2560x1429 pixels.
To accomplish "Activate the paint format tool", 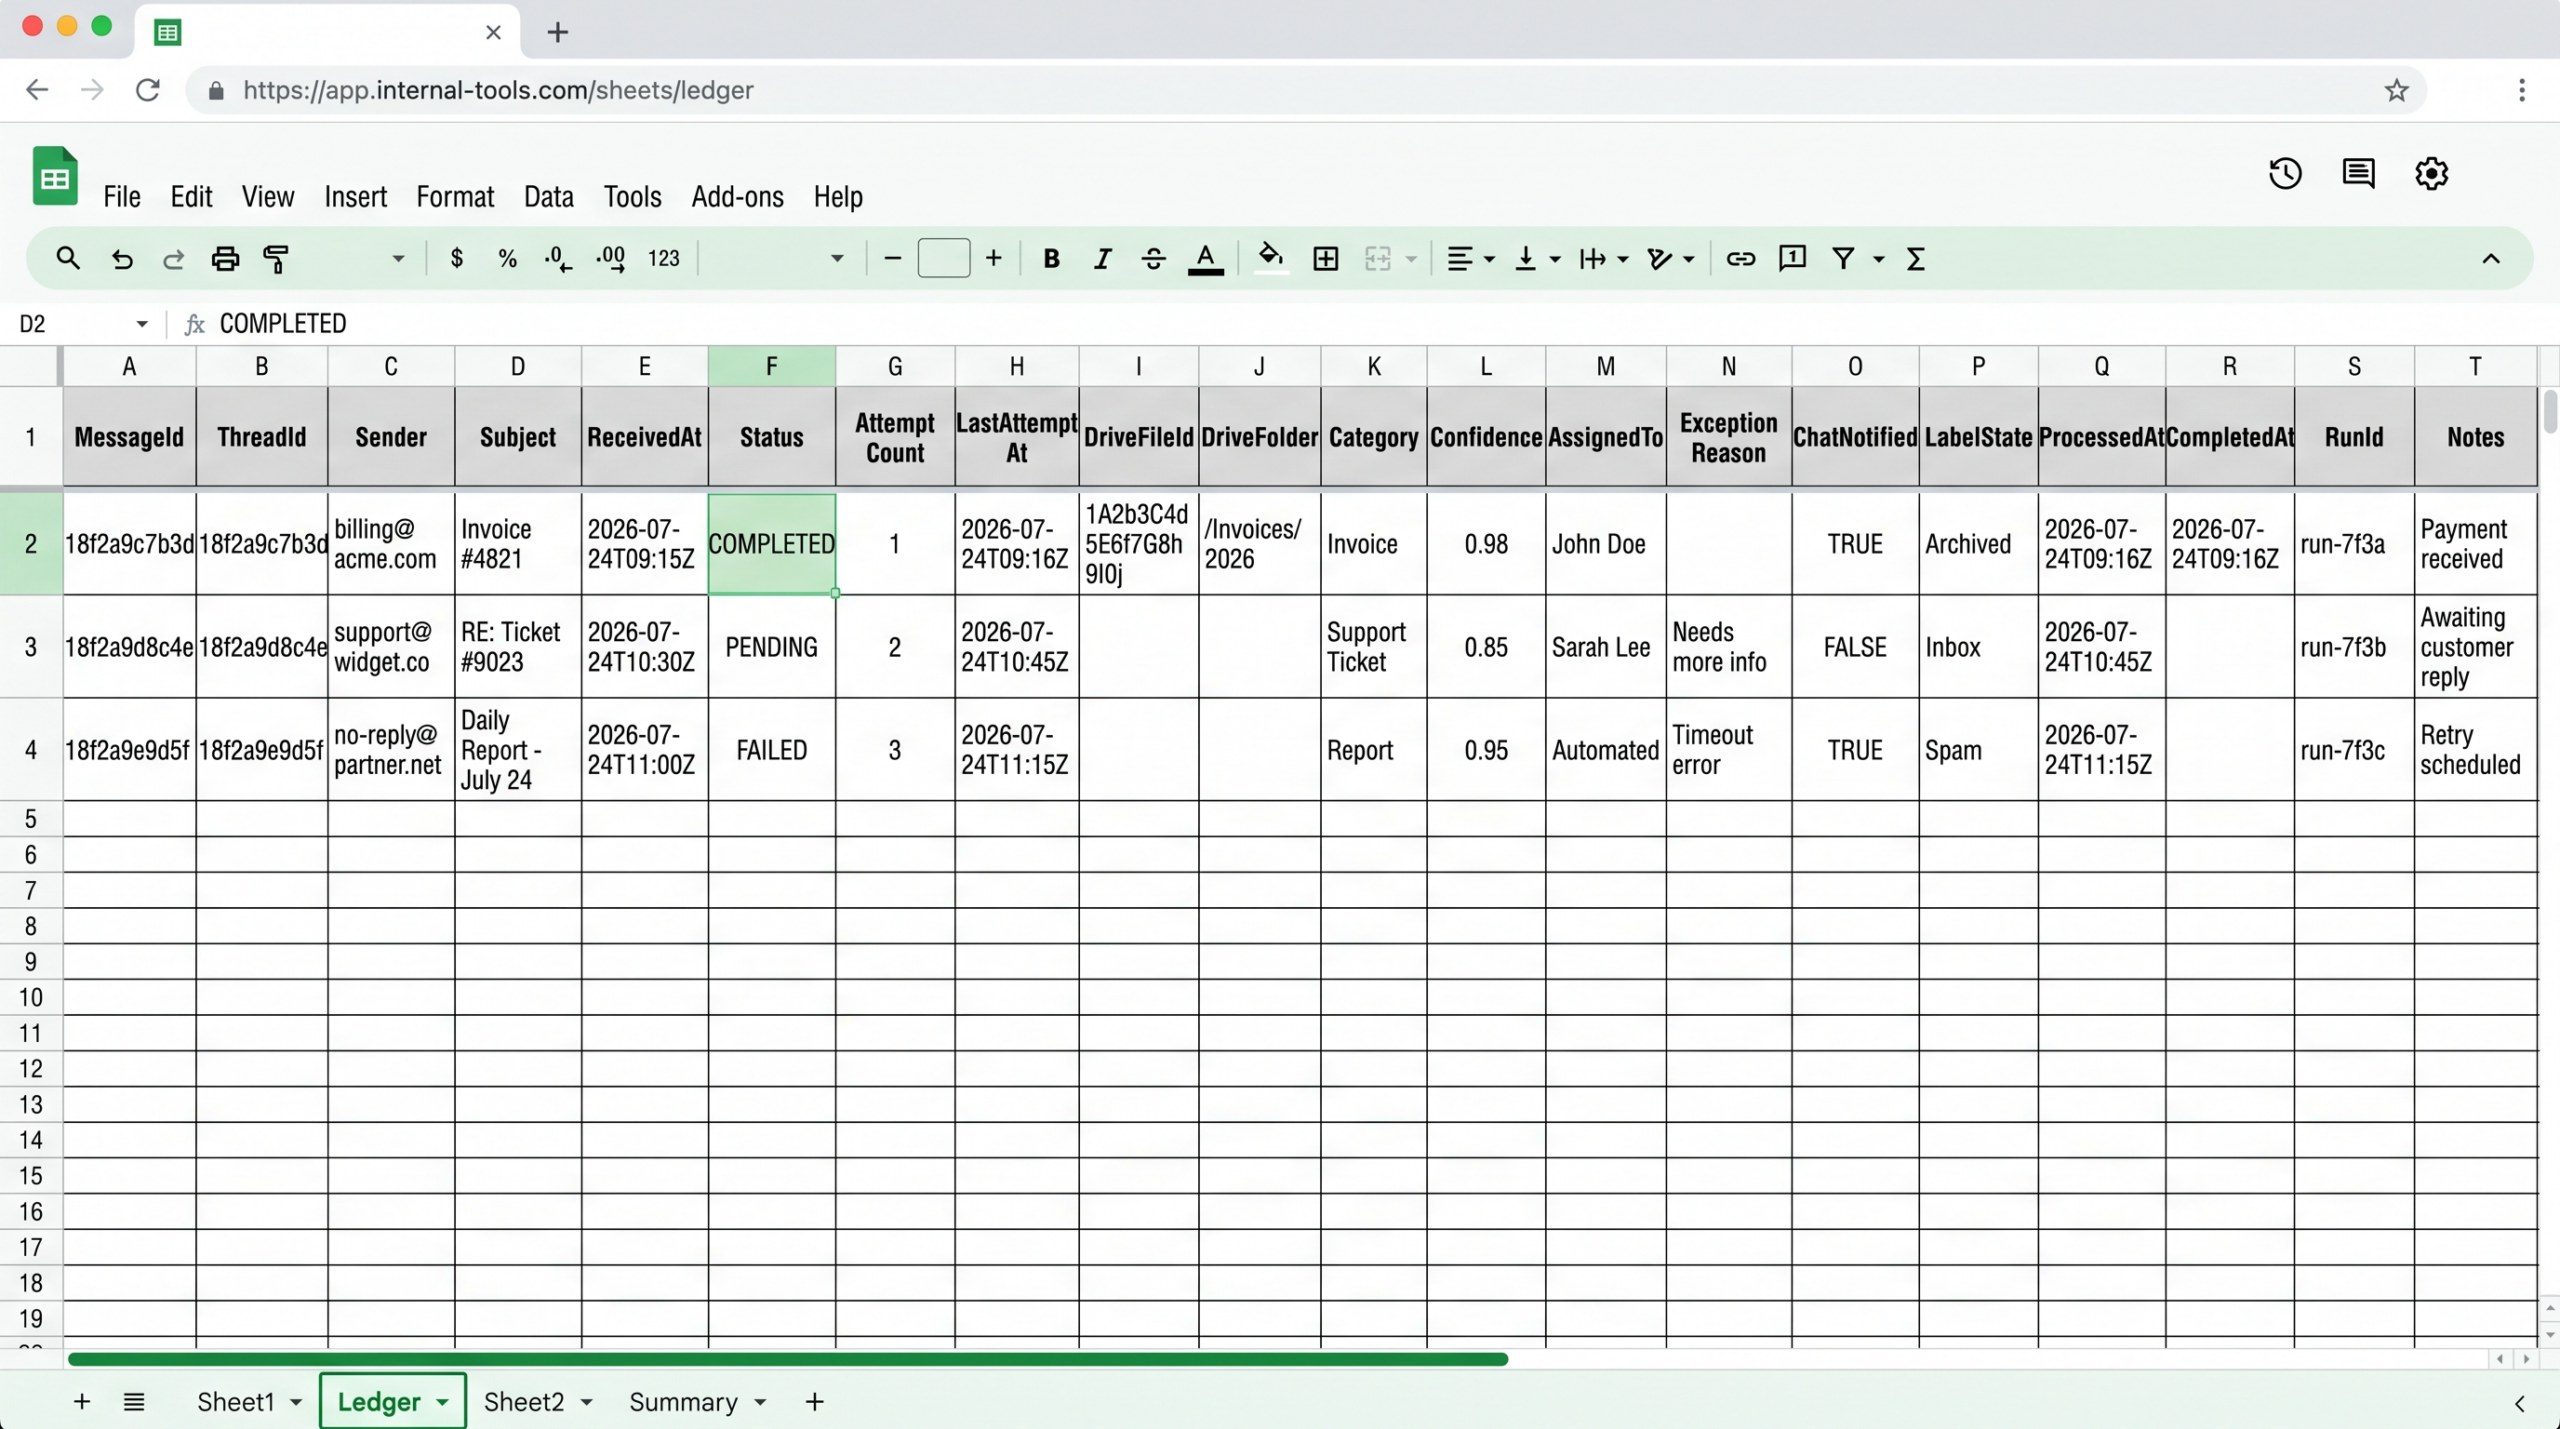I will [276, 259].
